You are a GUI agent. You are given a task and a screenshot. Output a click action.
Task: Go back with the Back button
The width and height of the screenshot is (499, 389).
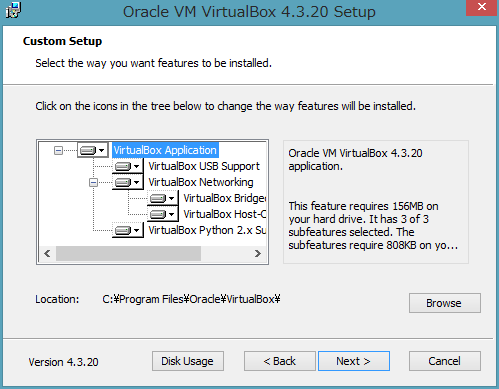click(x=279, y=361)
